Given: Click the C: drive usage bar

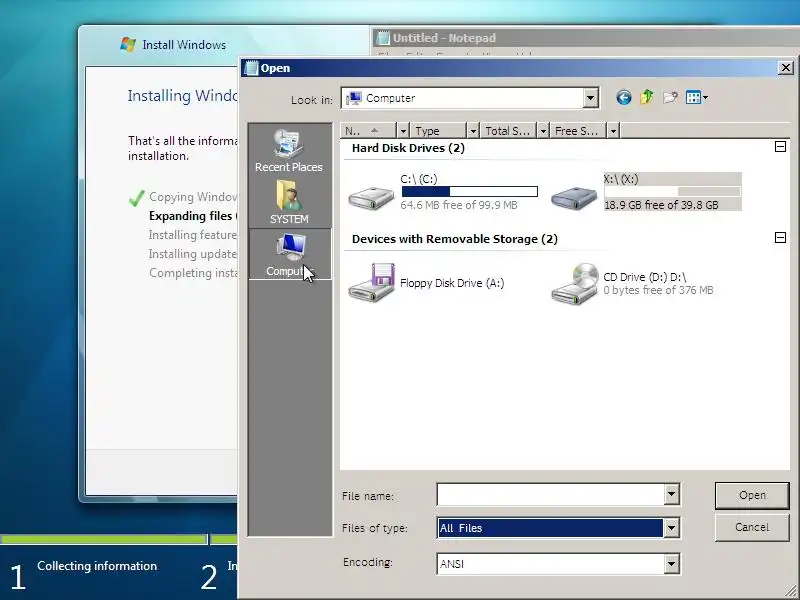Looking at the screenshot, I should pos(469,191).
